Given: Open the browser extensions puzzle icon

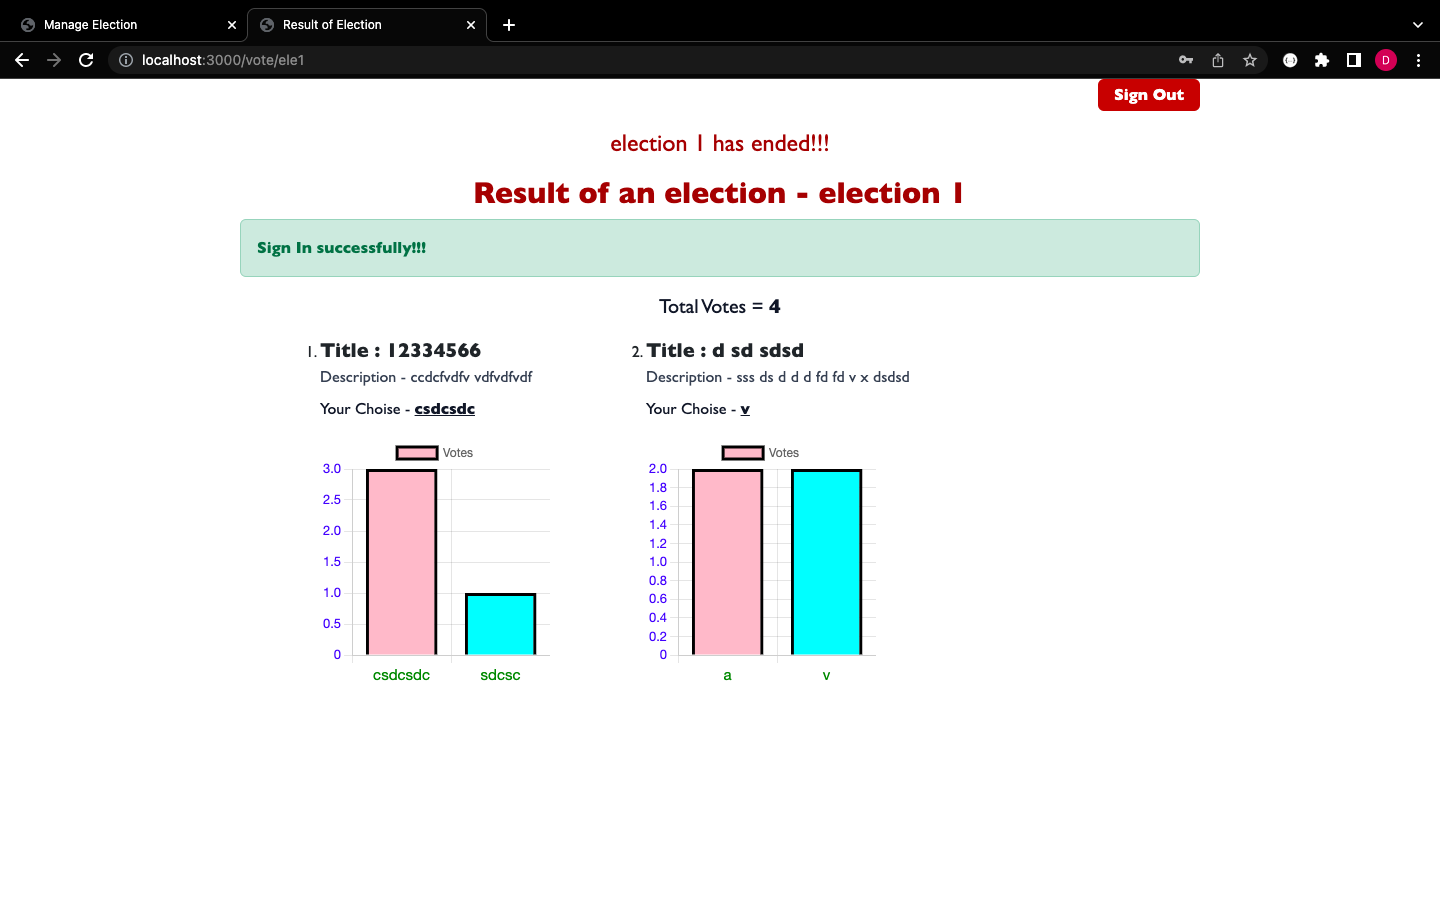Looking at the screenshot, I should (1322, 60).
